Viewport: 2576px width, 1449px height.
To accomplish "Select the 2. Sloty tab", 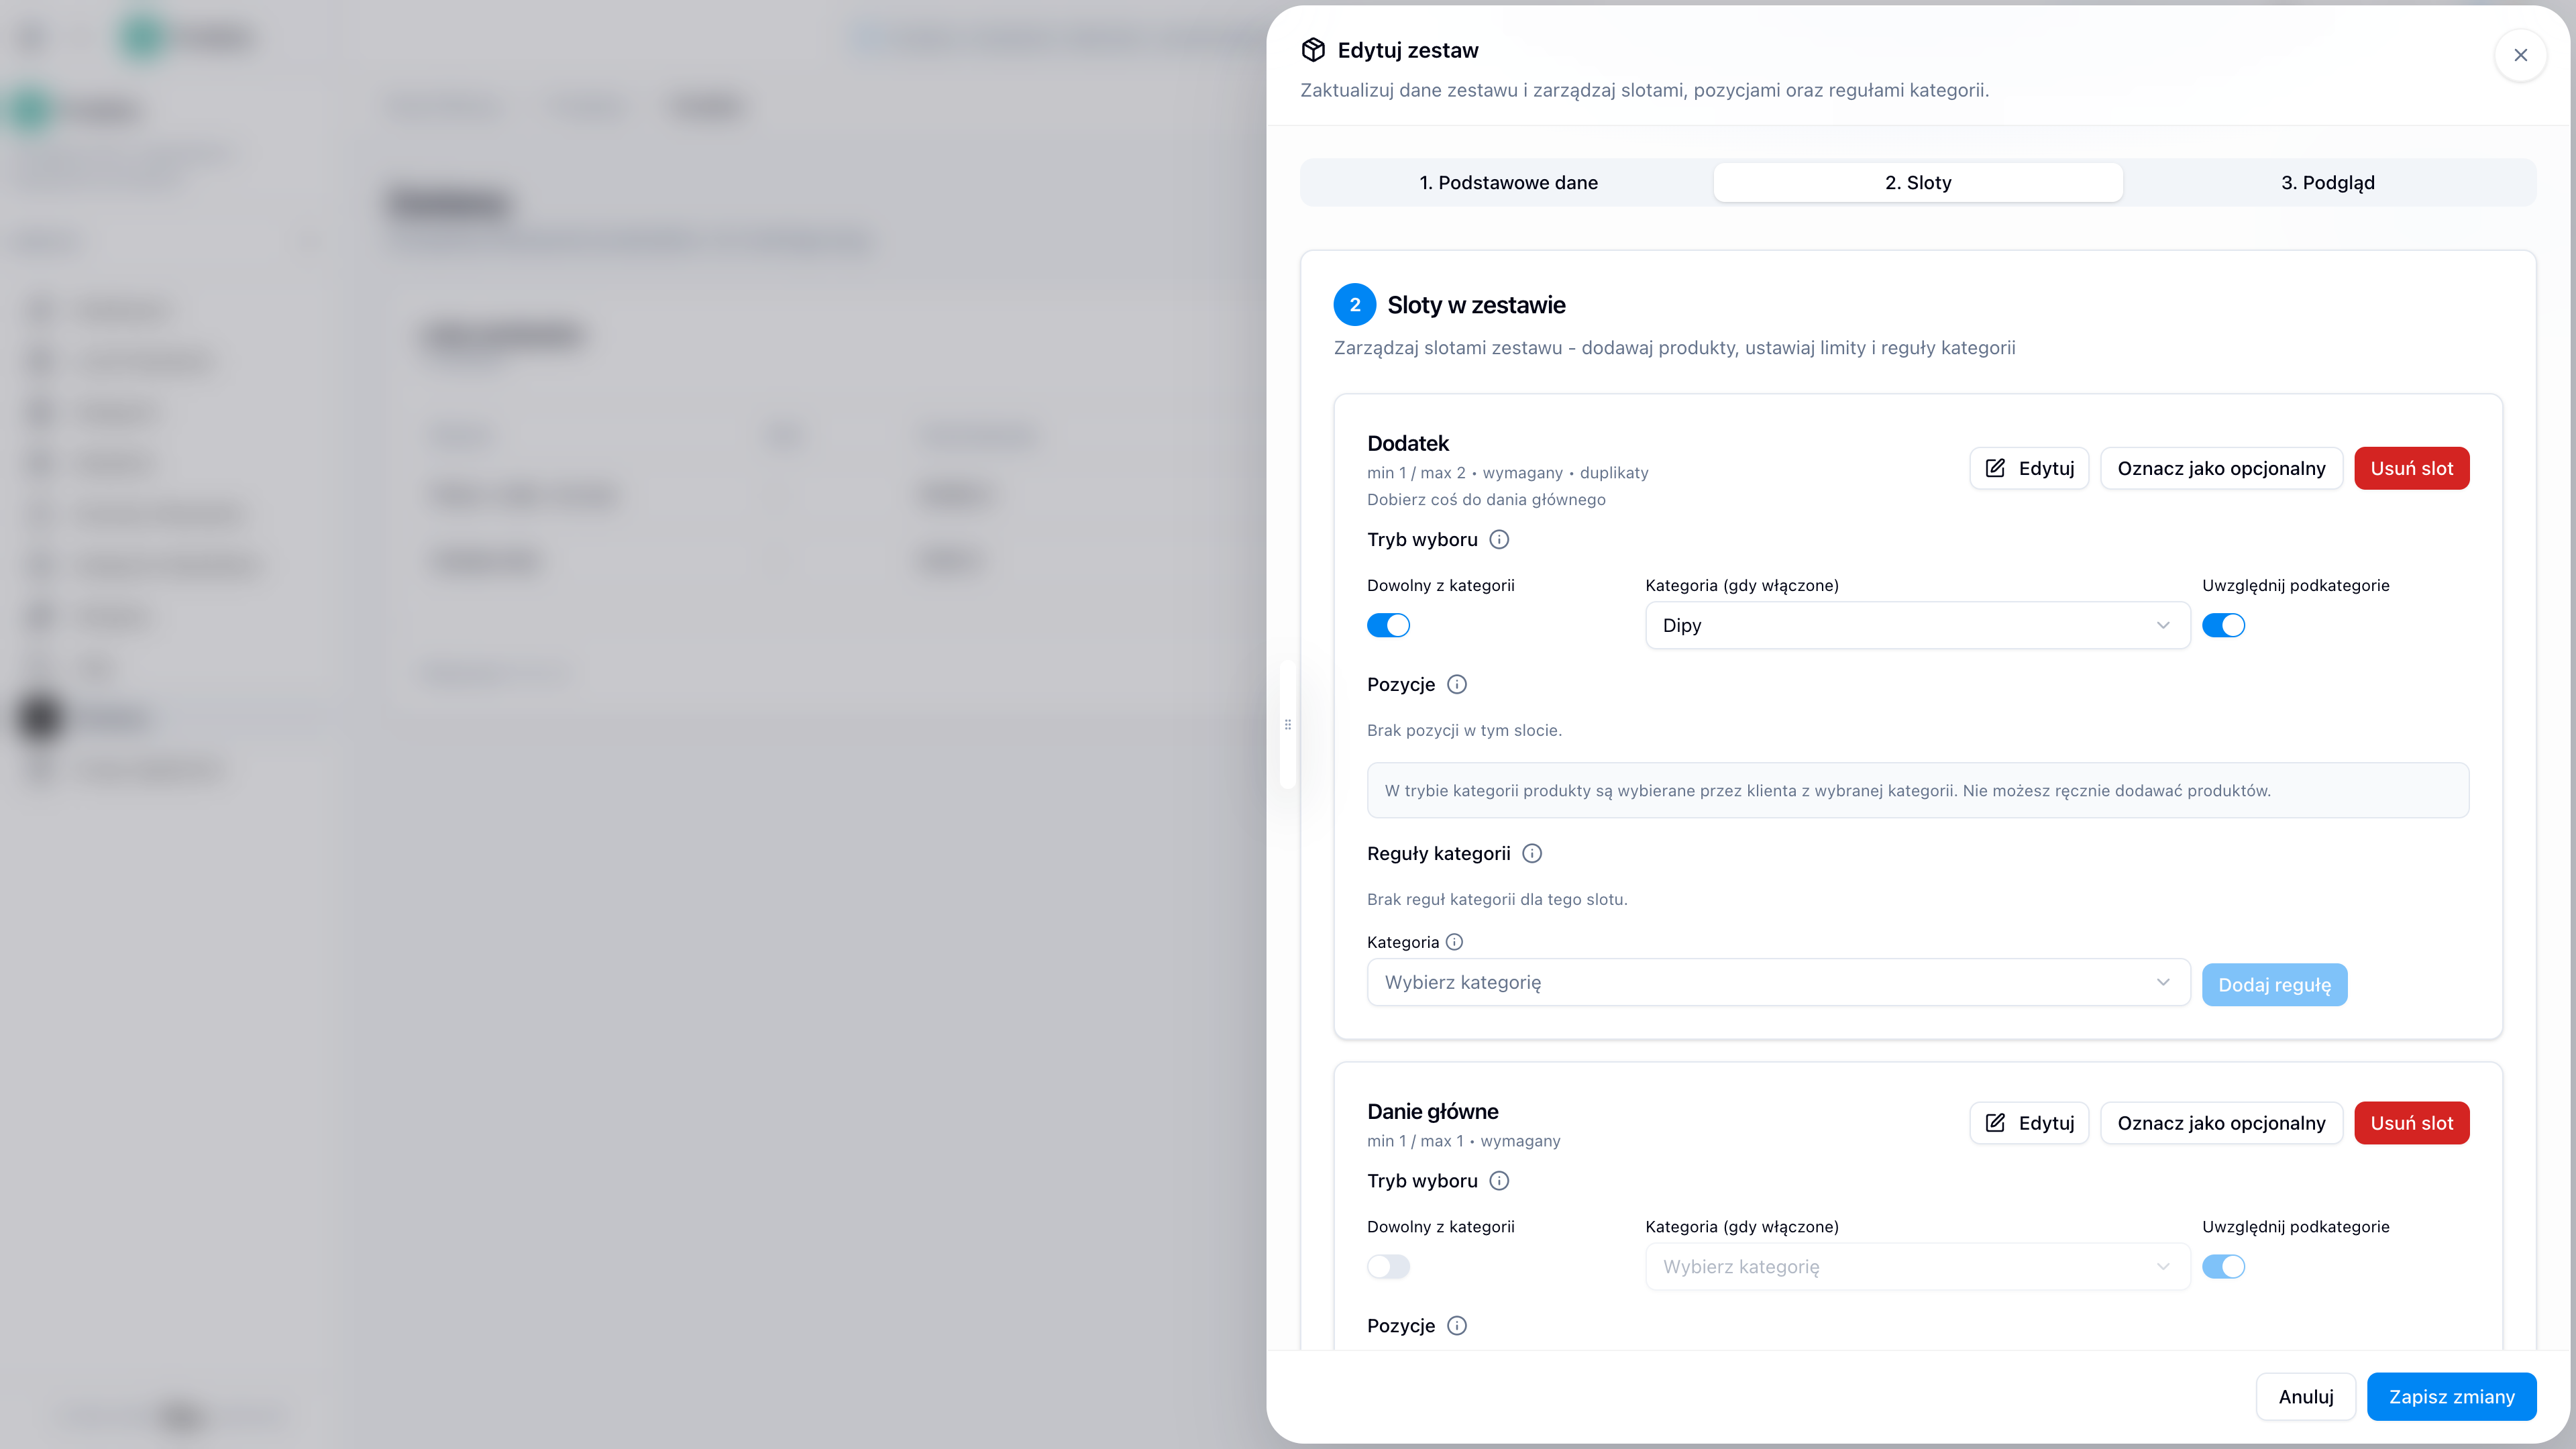I will [1918, 183].
